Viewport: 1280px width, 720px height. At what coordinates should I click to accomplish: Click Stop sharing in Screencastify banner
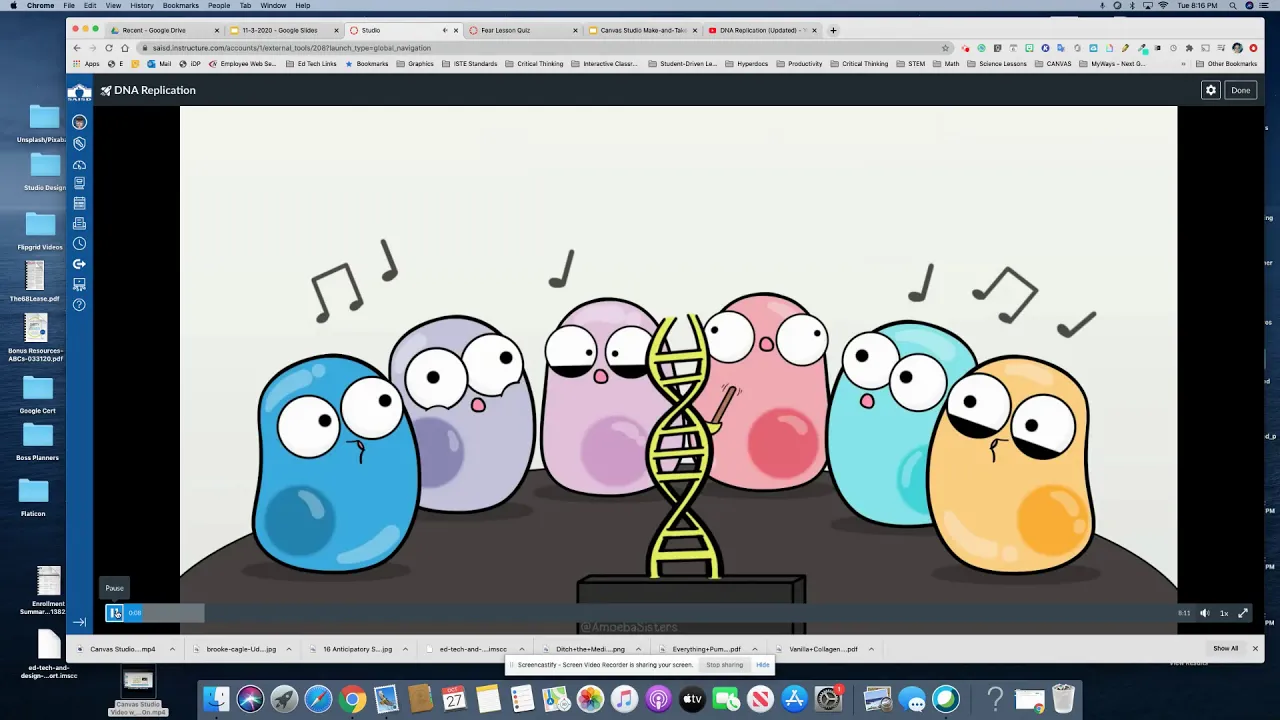(725, 665)
